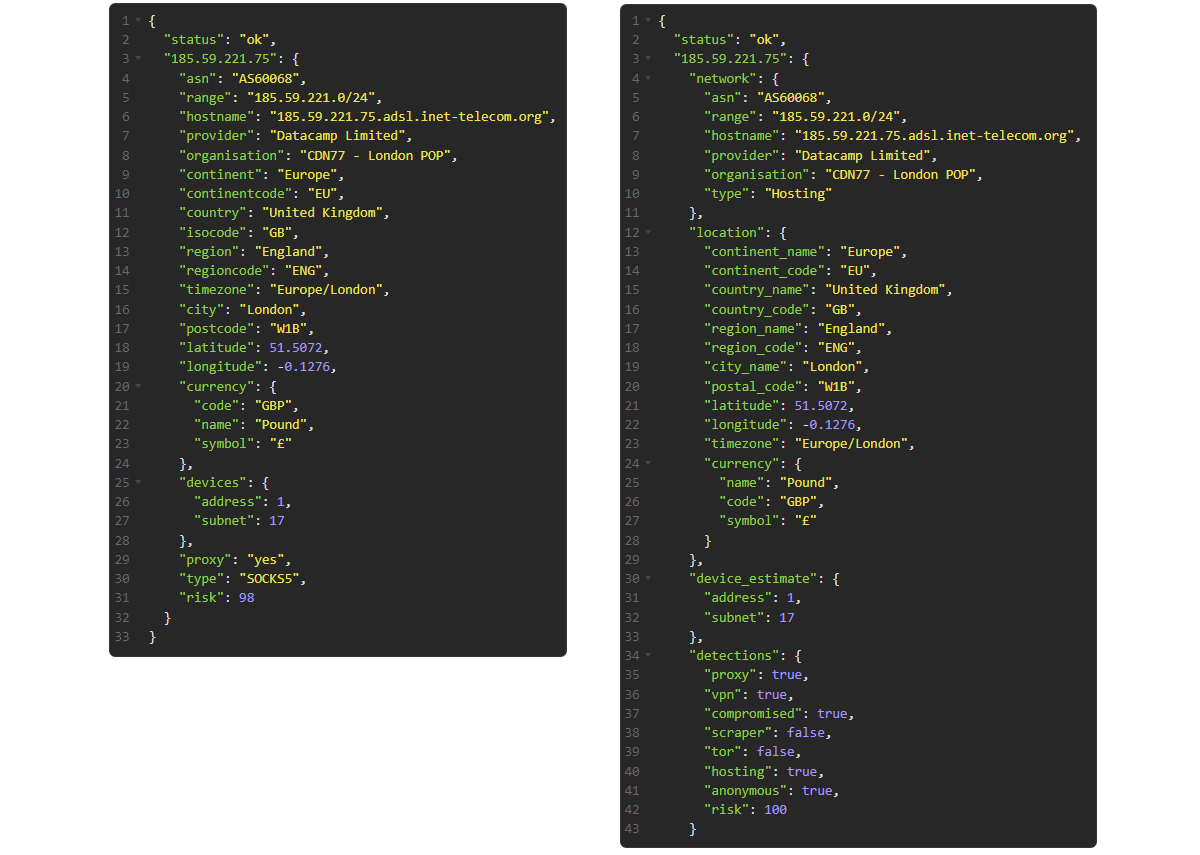The width and height of the screenshot is (1200, 855).
Task: Click the "AS60068" value in left panel
Action: coord(268,78)
